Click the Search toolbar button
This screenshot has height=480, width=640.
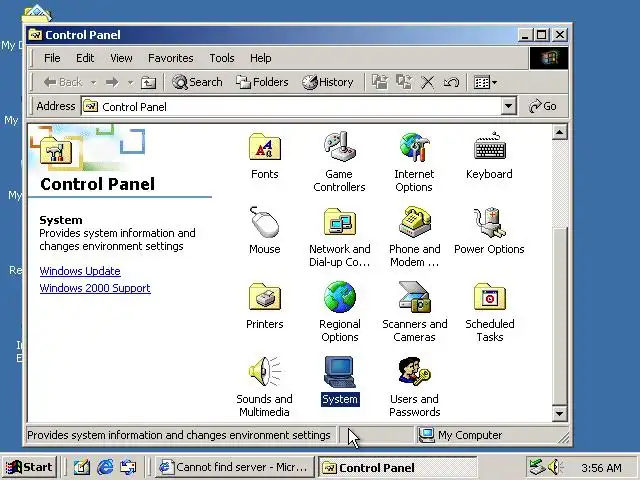197,82
